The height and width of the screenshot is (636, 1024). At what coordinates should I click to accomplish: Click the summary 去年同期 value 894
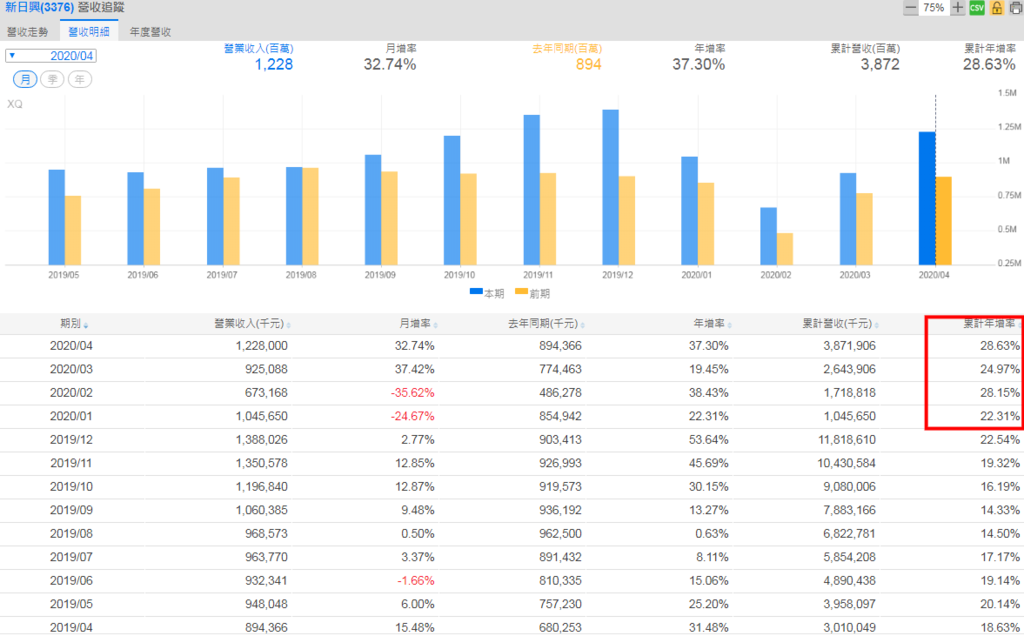coord(588,65)
